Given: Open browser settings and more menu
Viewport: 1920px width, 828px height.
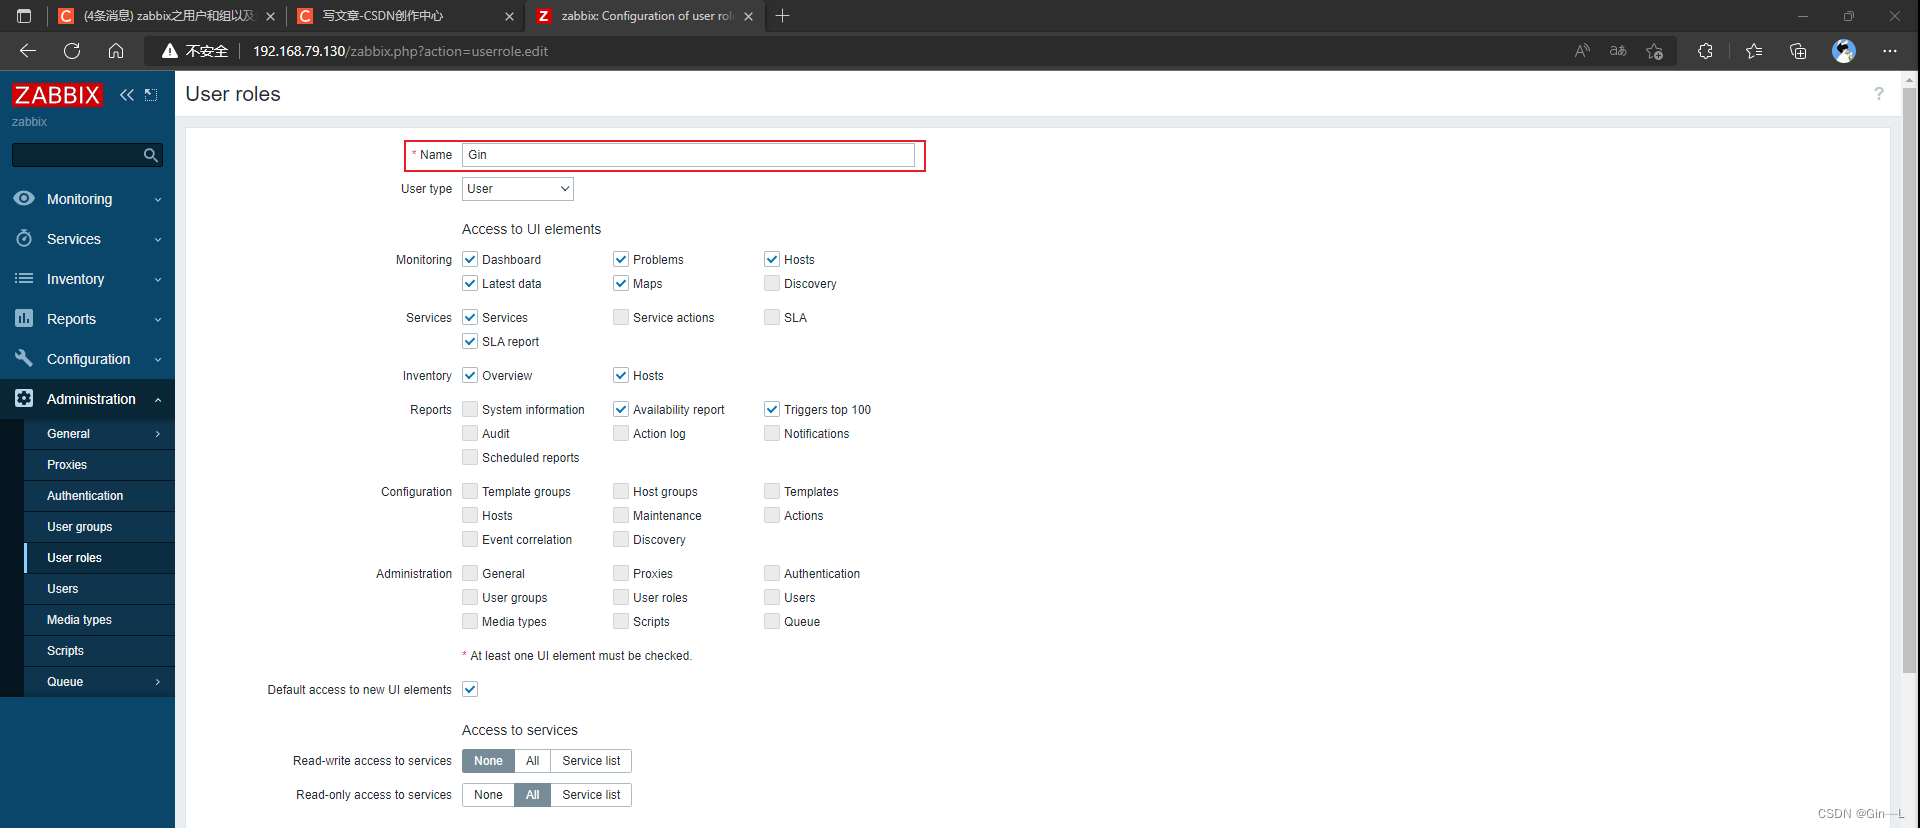Looking at the screenshot, I should (x=1889, y=51).
